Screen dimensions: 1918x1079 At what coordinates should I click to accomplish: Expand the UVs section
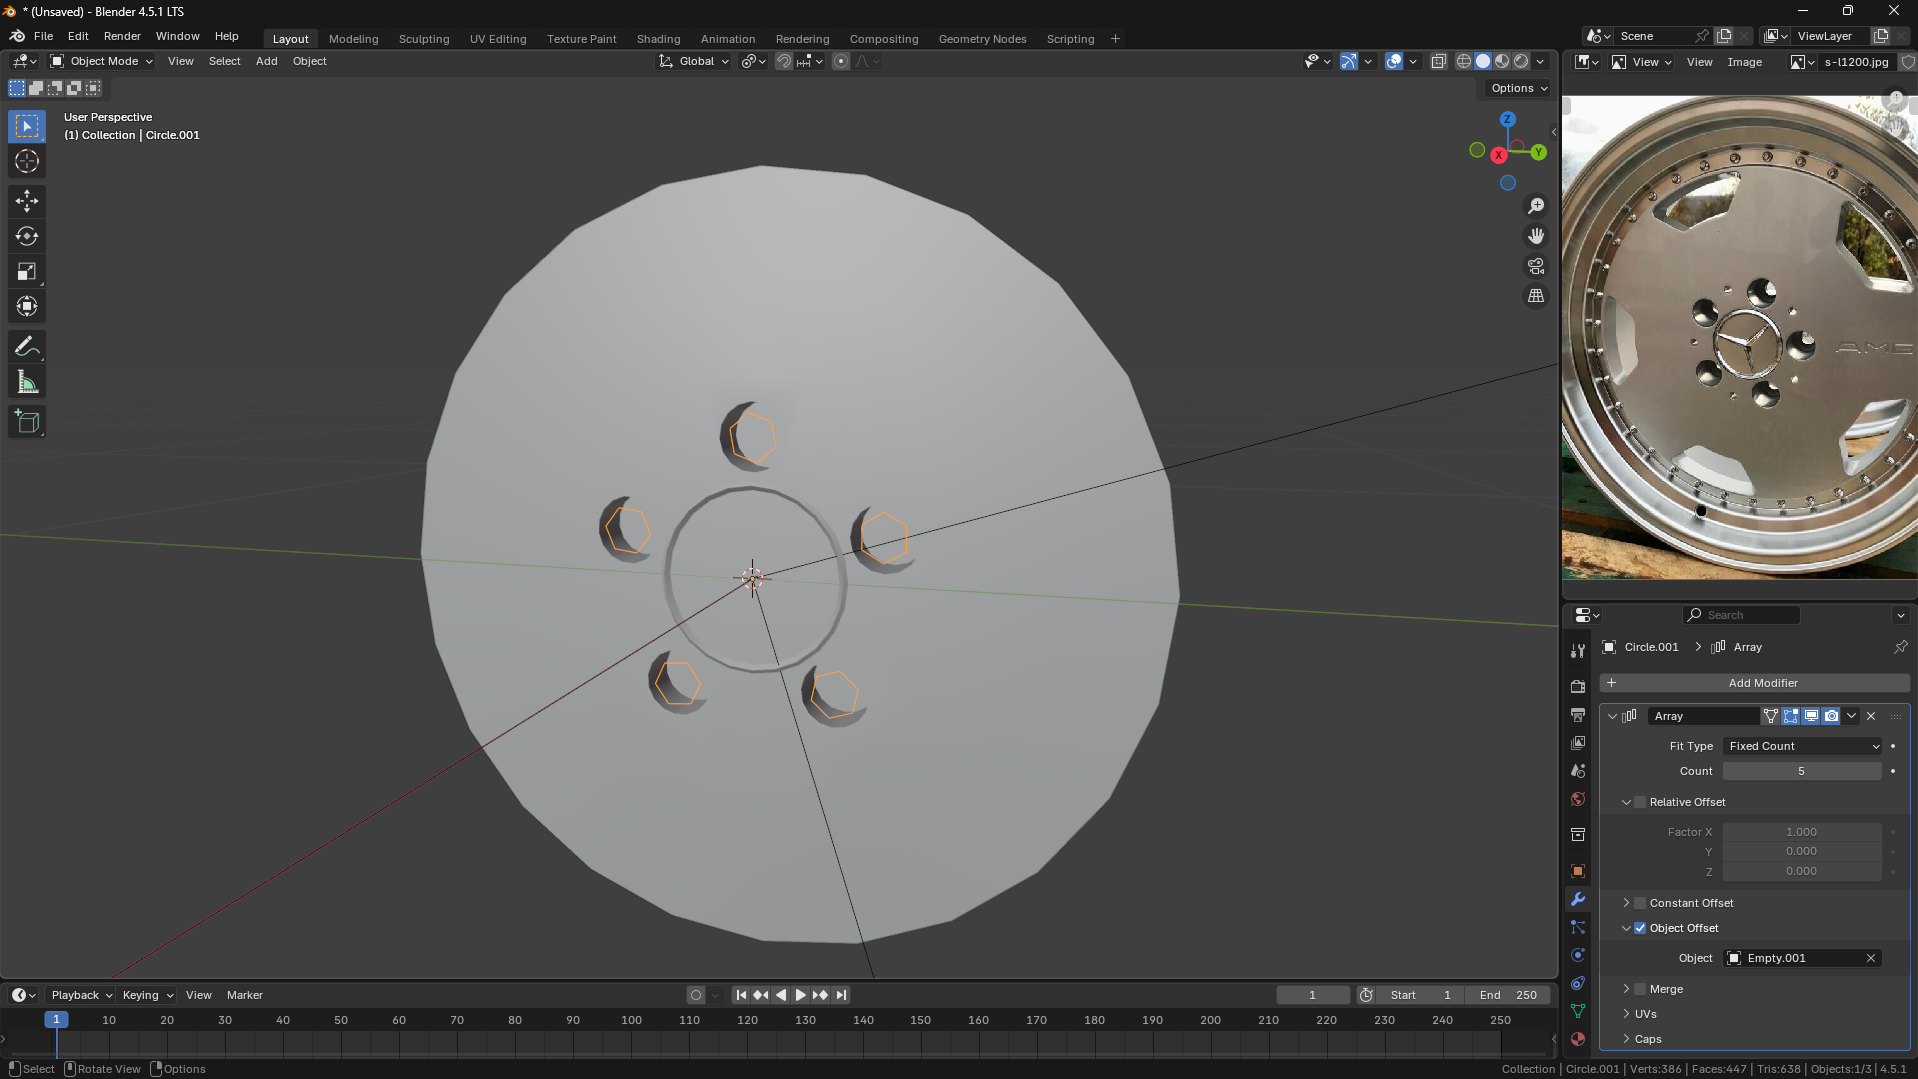tap(1627, 1014)
